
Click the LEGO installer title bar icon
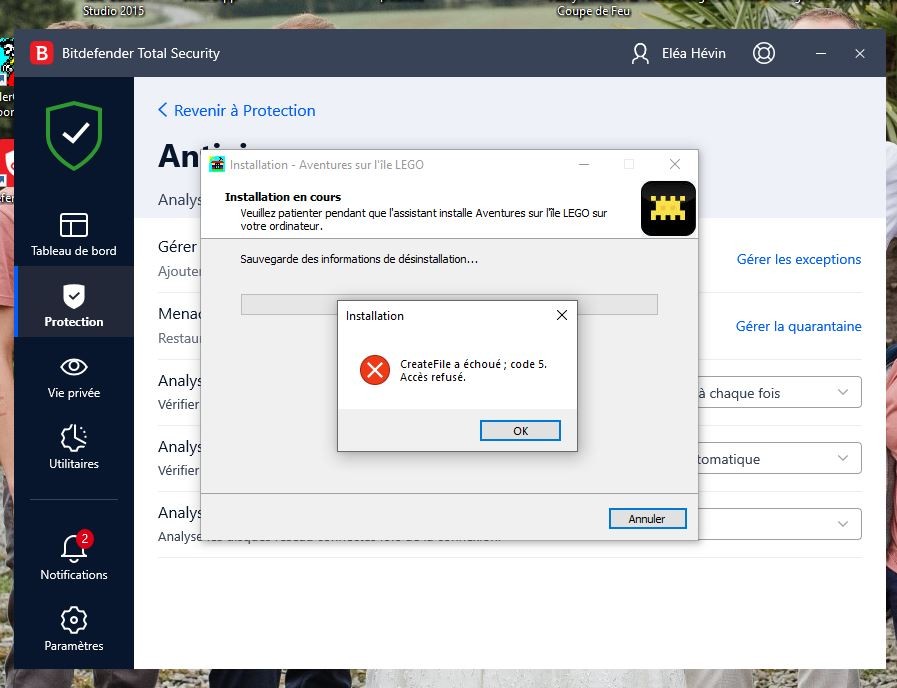click(217, 165)
